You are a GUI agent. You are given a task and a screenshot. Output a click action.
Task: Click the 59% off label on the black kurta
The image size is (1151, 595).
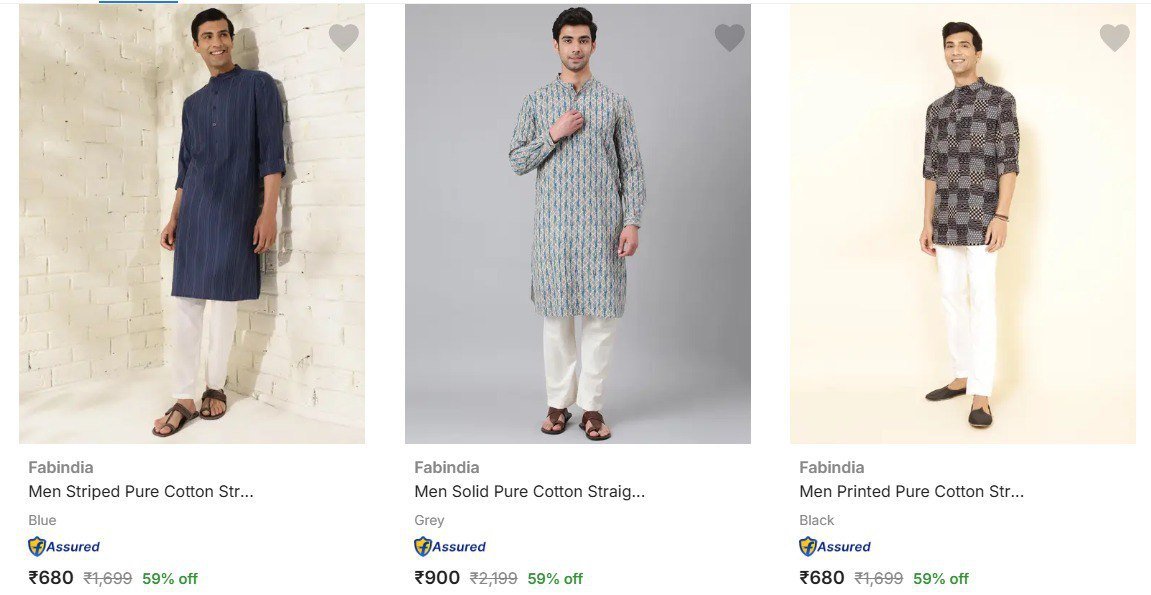click(940, 578)
